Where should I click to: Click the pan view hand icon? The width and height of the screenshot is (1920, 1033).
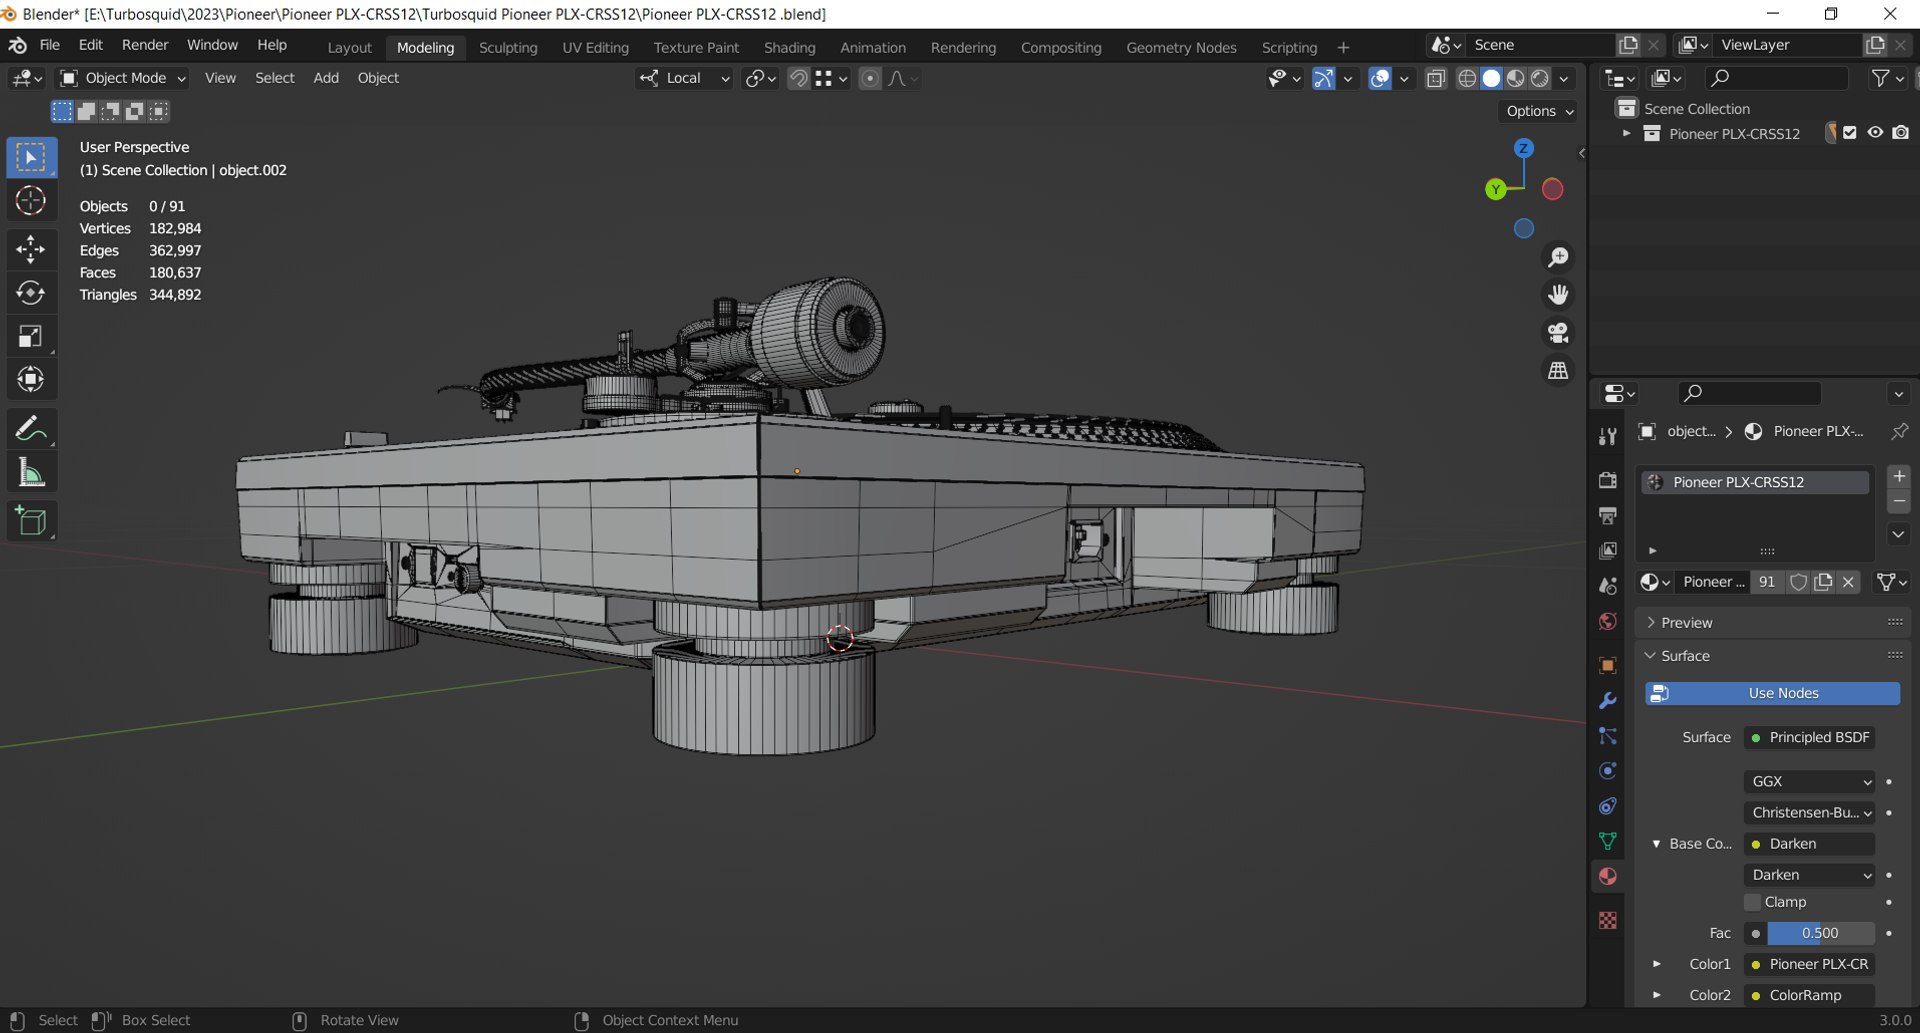click(1558, 295)
